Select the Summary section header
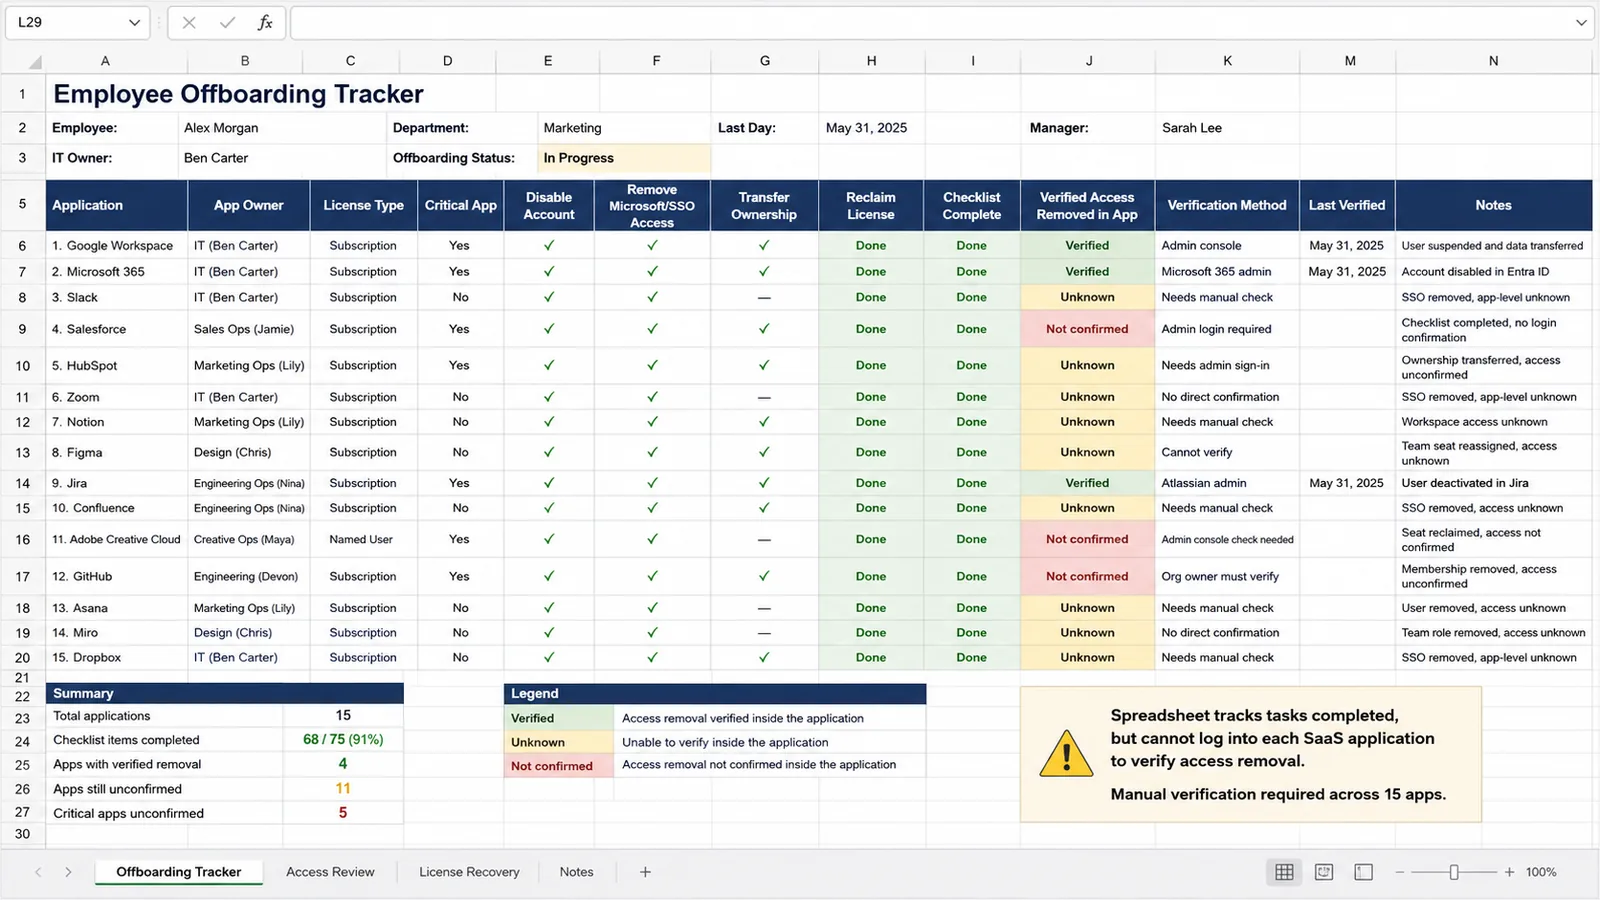The image size is (1600, 900). coord(224,693)
